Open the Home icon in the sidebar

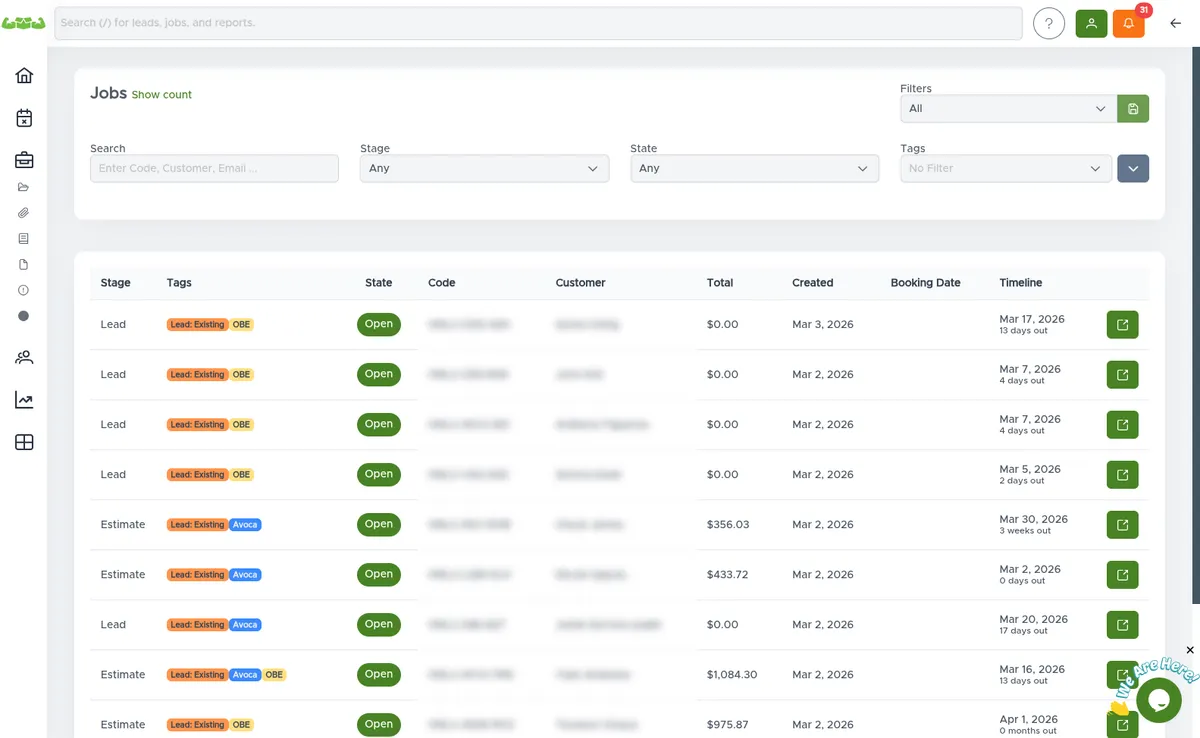[23, 75]
